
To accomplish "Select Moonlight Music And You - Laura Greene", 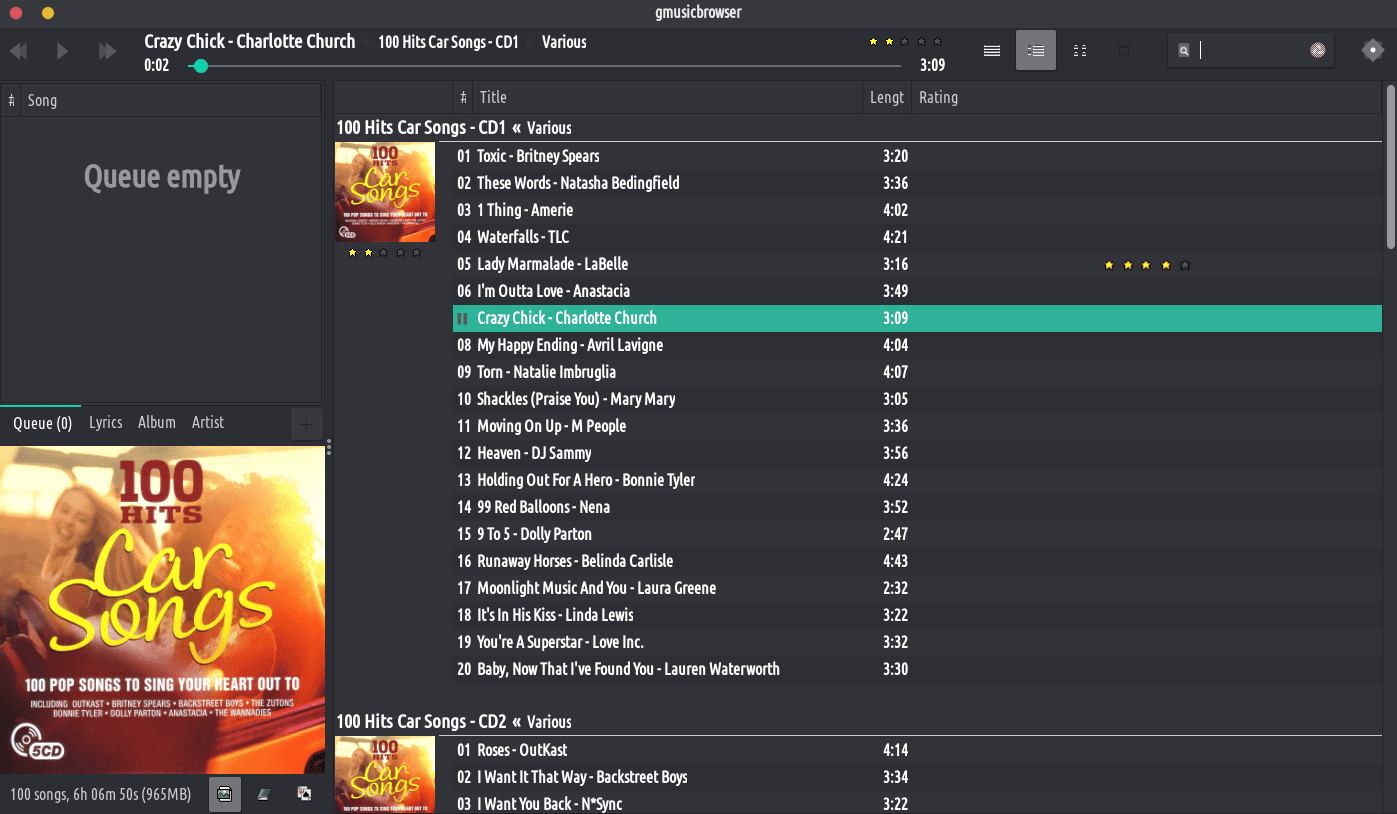I will [917, 588].
